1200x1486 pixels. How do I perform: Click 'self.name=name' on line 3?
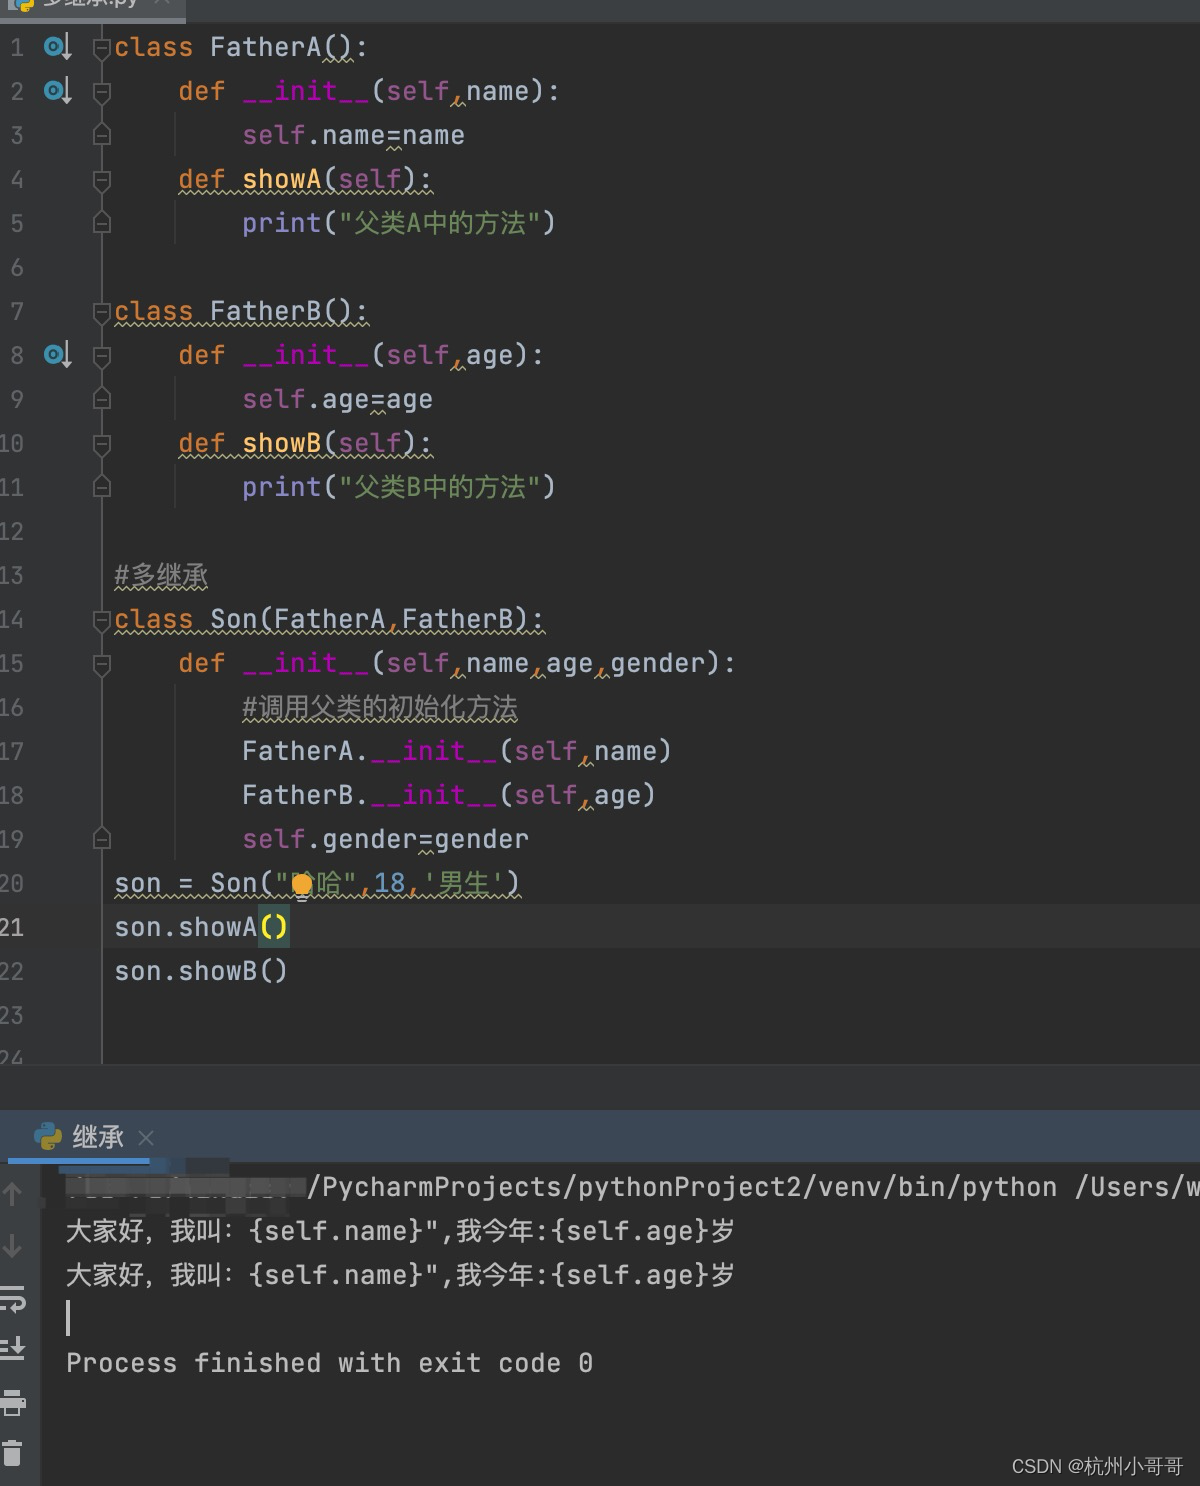tap(353, 135)
